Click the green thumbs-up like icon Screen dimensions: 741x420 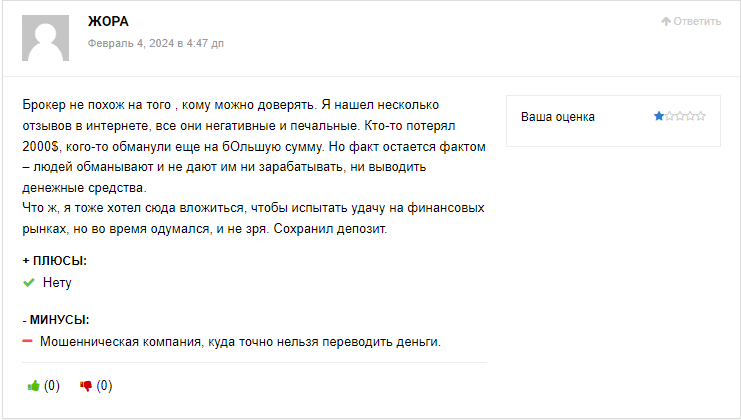pos(33,386)
